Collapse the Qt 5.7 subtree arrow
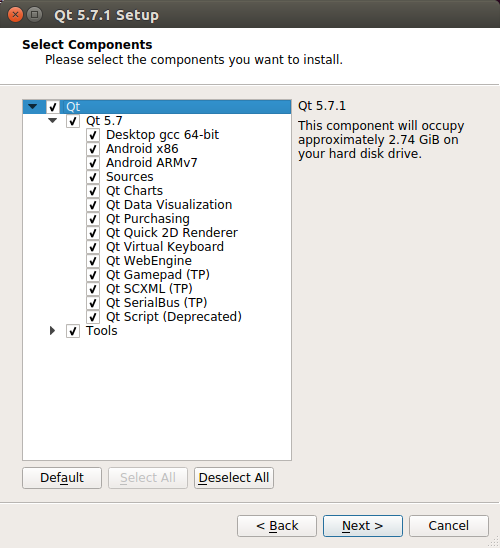The height and width of the screenshot is (548, 500). 52,121
